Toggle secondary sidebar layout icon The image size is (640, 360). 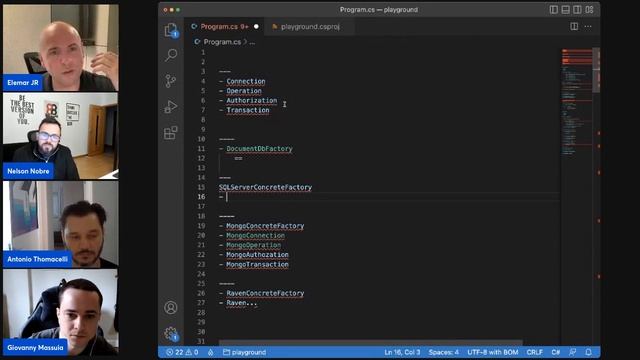[x=577, y=9]
